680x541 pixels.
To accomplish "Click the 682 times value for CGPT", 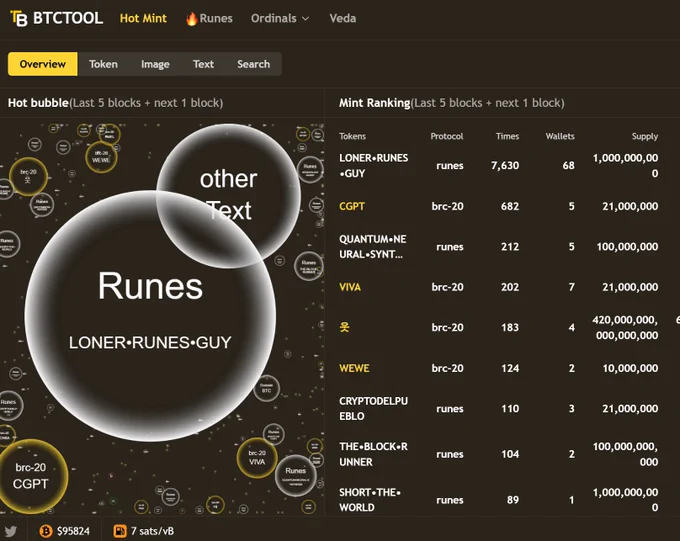I will pyautogui.click(x=510, y=206).
